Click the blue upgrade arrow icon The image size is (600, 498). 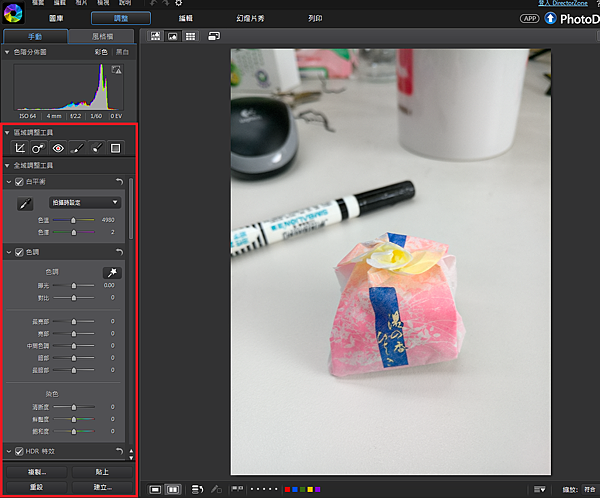550,18
